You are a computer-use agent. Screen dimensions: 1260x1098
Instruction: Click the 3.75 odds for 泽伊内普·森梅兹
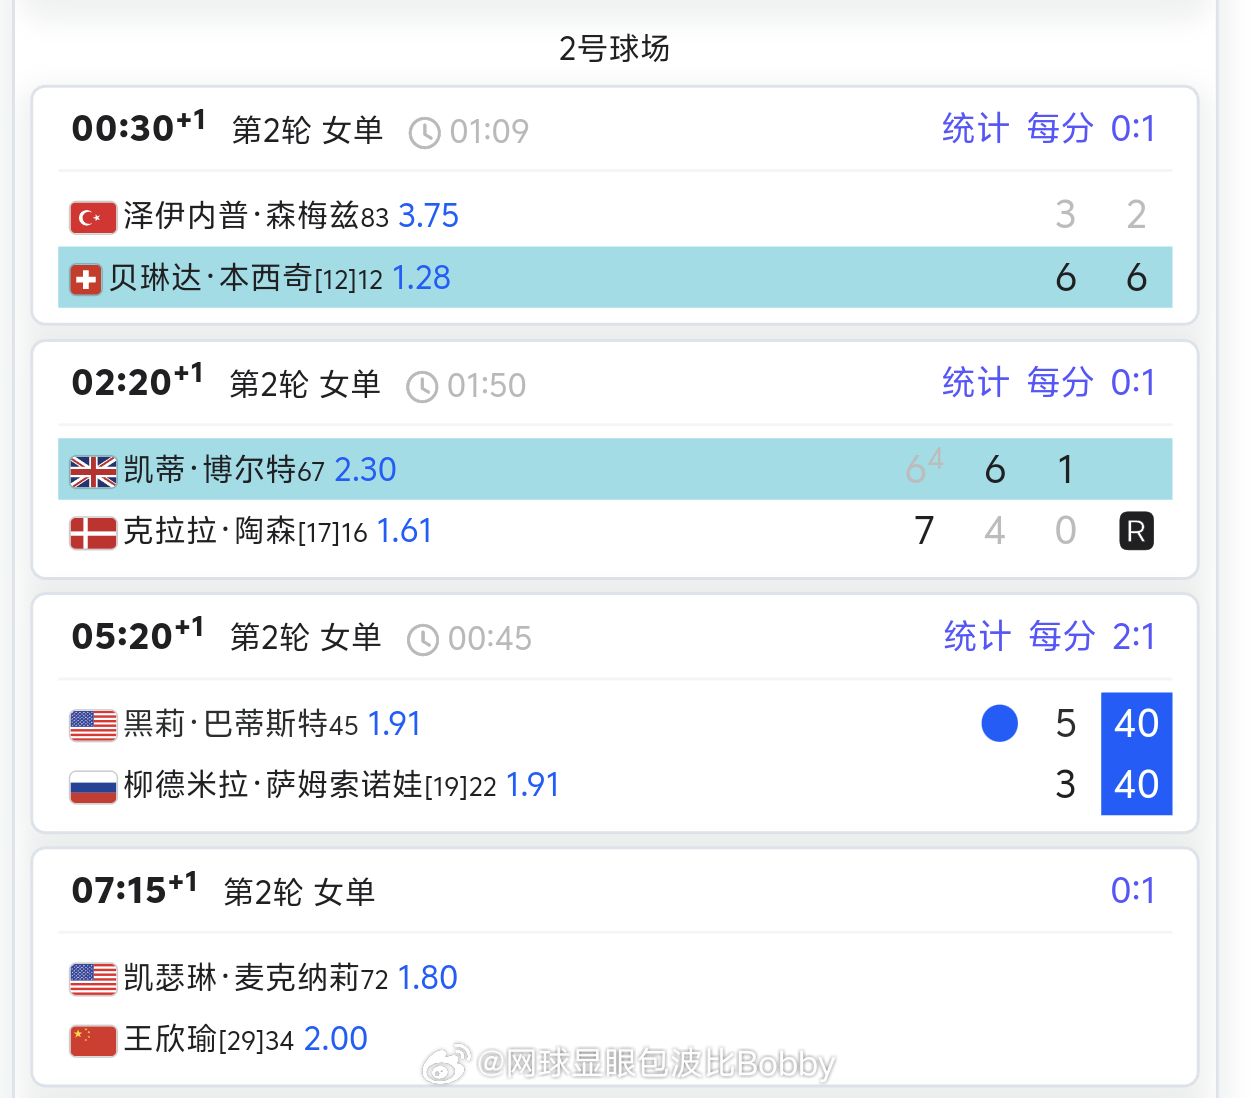[x=428, y=216]
